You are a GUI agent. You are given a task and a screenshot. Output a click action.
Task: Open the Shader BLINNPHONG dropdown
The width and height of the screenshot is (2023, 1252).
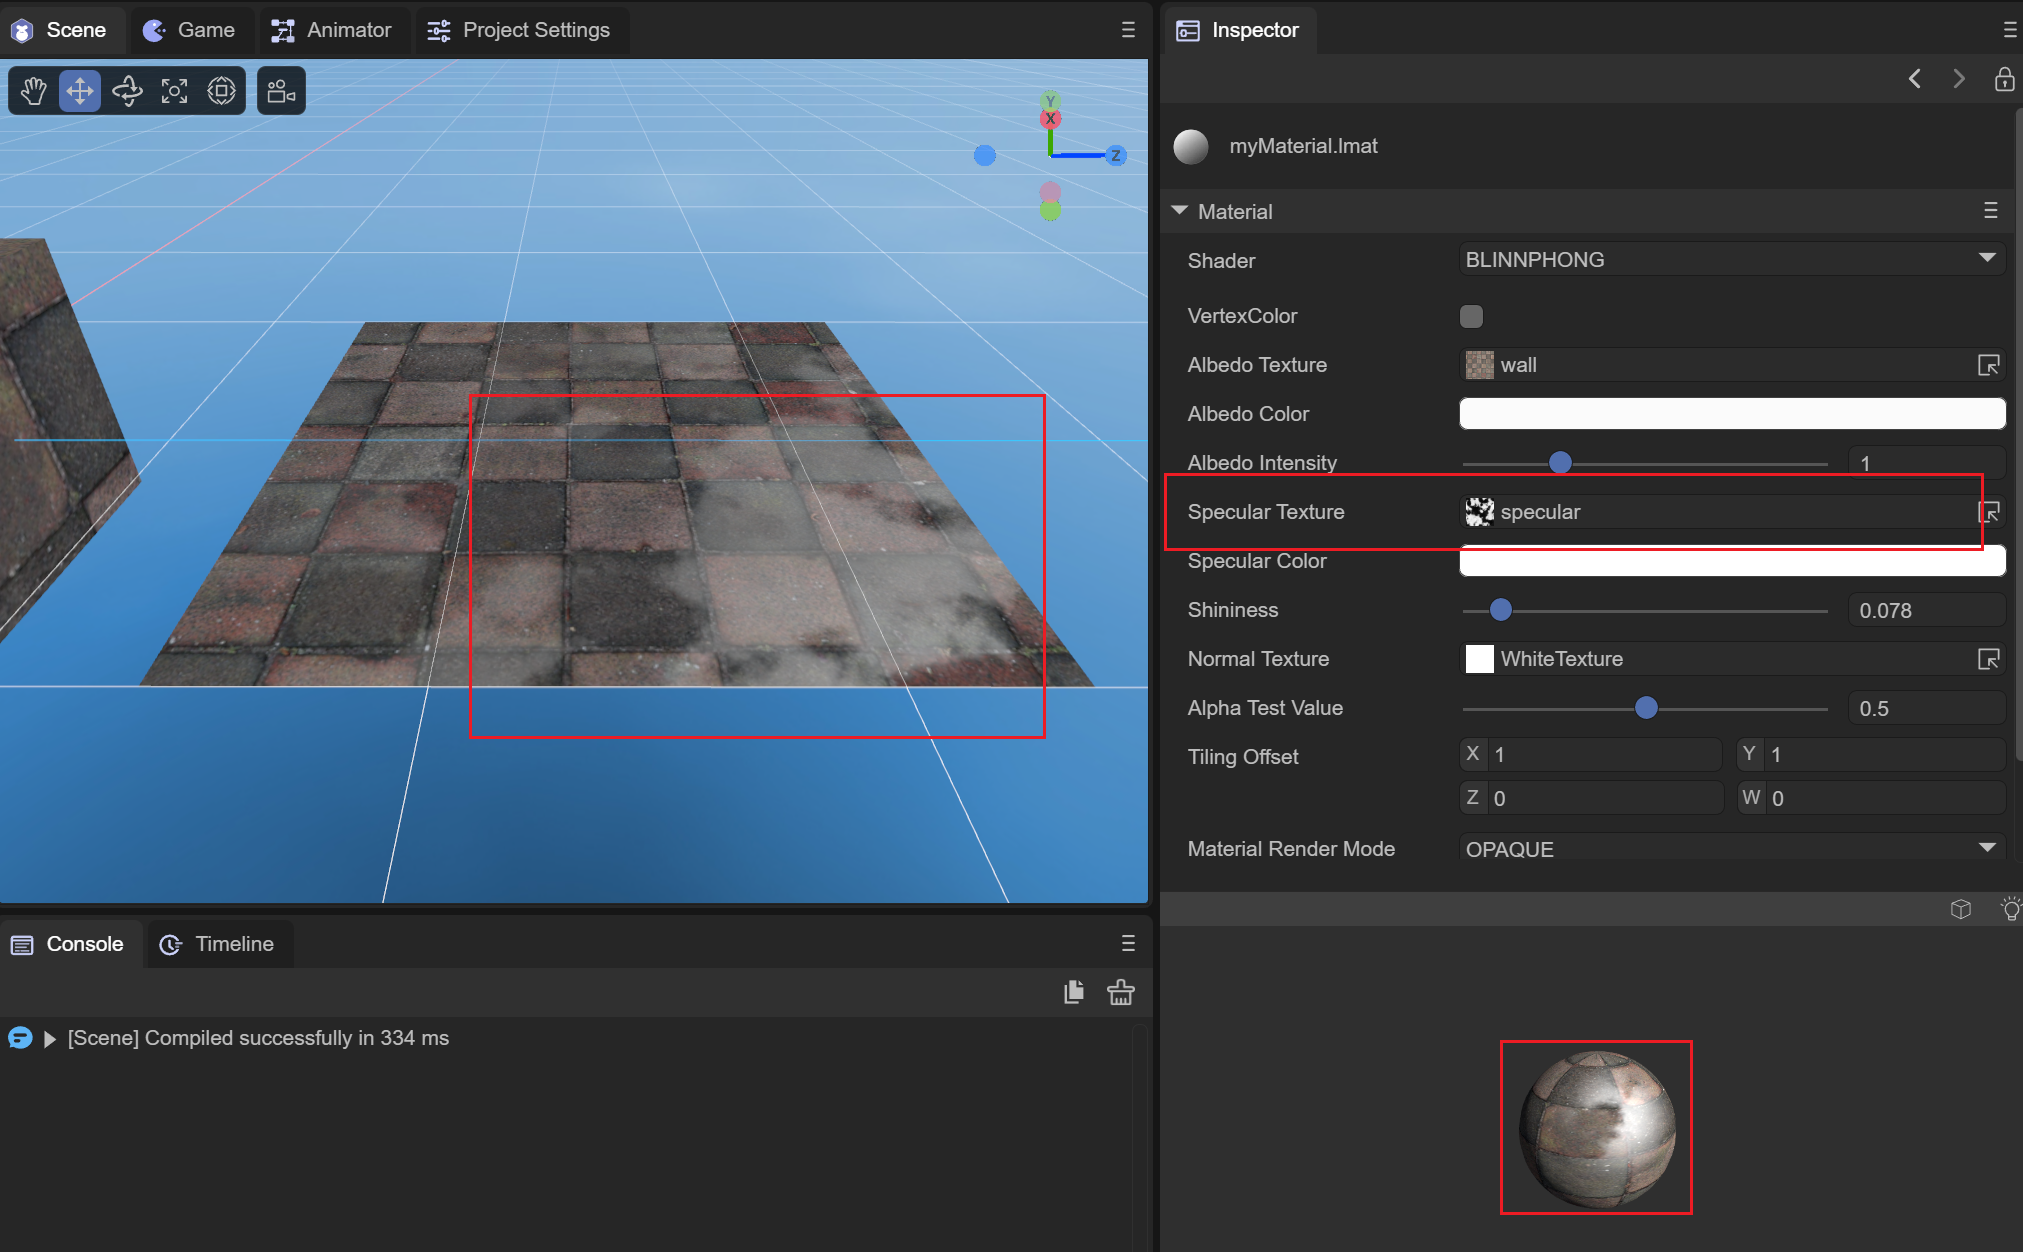coord(1731,259)
